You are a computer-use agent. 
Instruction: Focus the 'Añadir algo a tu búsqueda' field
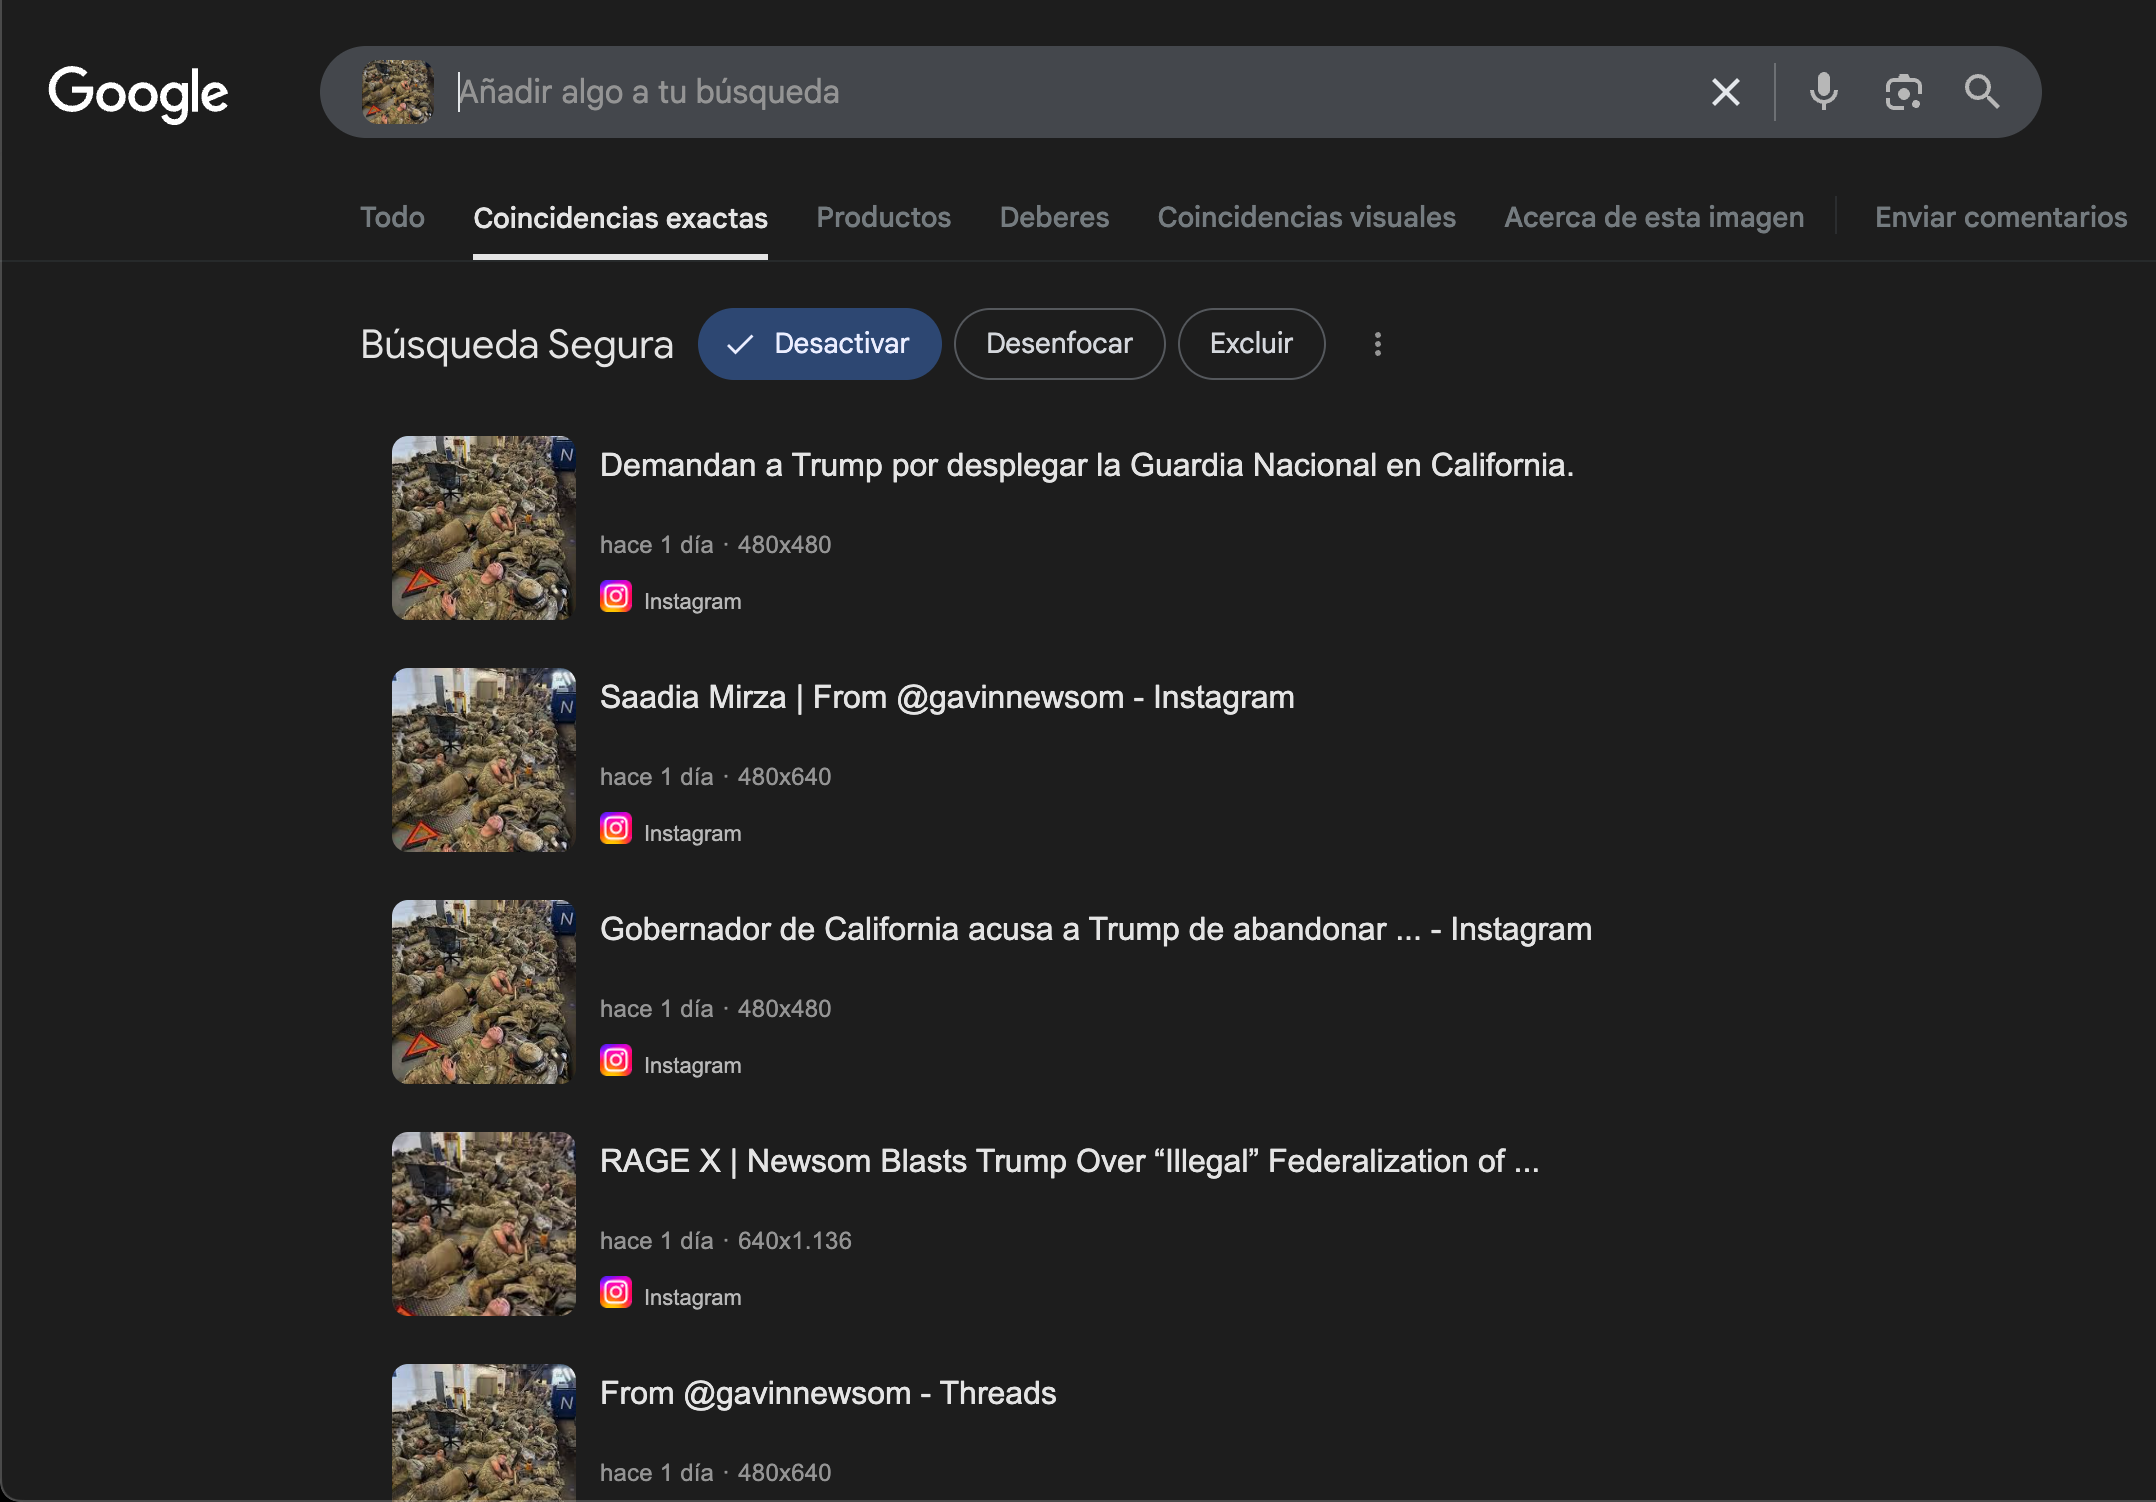tap(1070, 92)
